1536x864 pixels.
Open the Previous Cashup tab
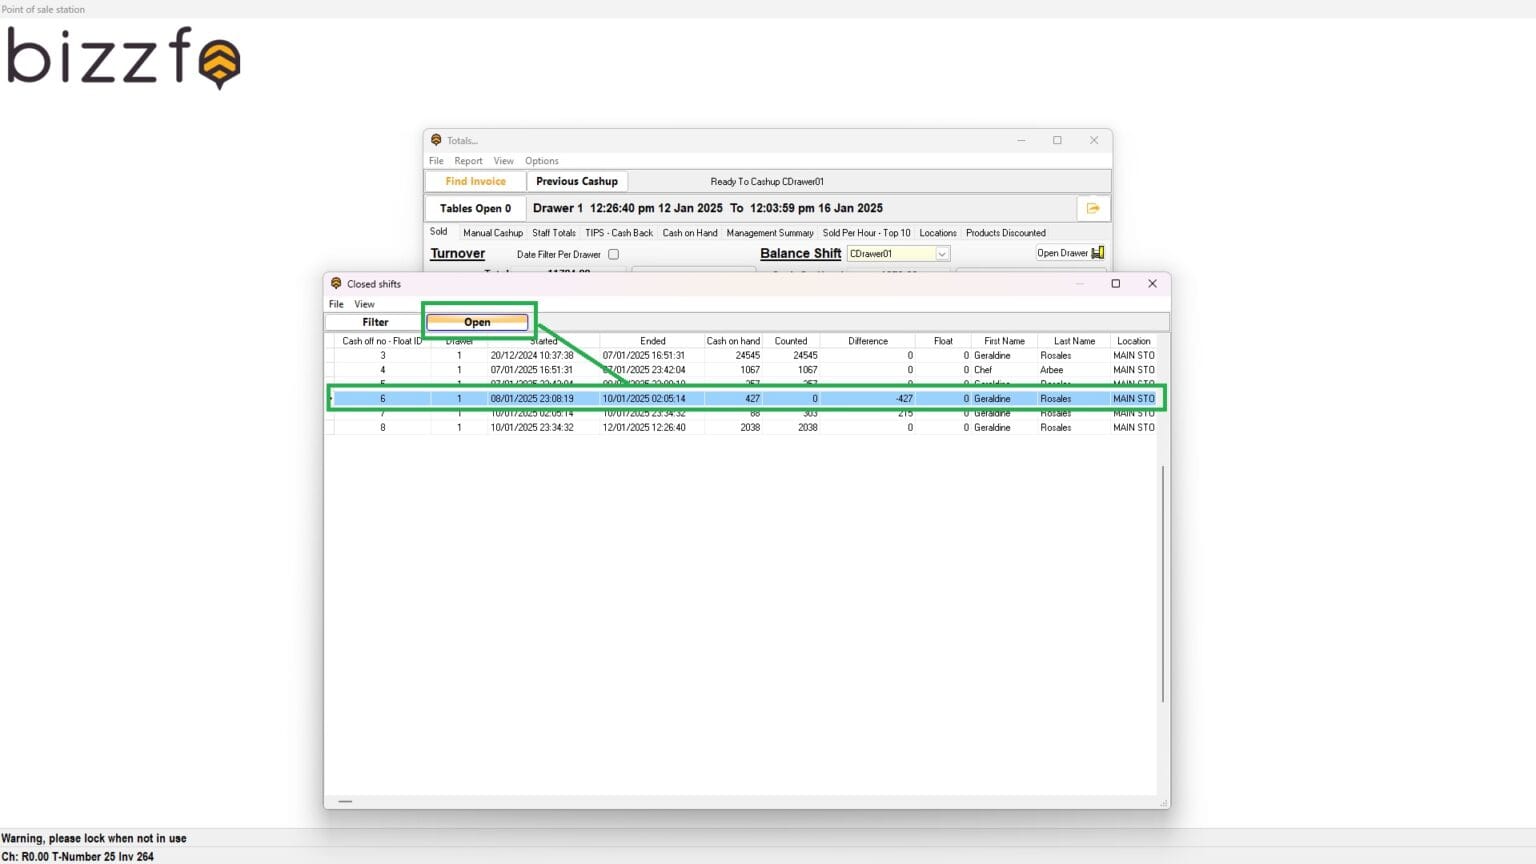pos(577,181)
